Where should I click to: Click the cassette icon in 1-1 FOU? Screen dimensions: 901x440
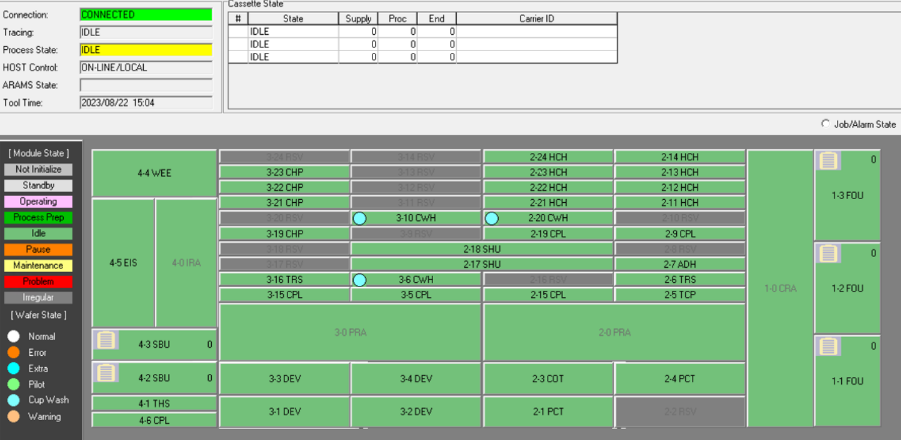pos(828,347)
